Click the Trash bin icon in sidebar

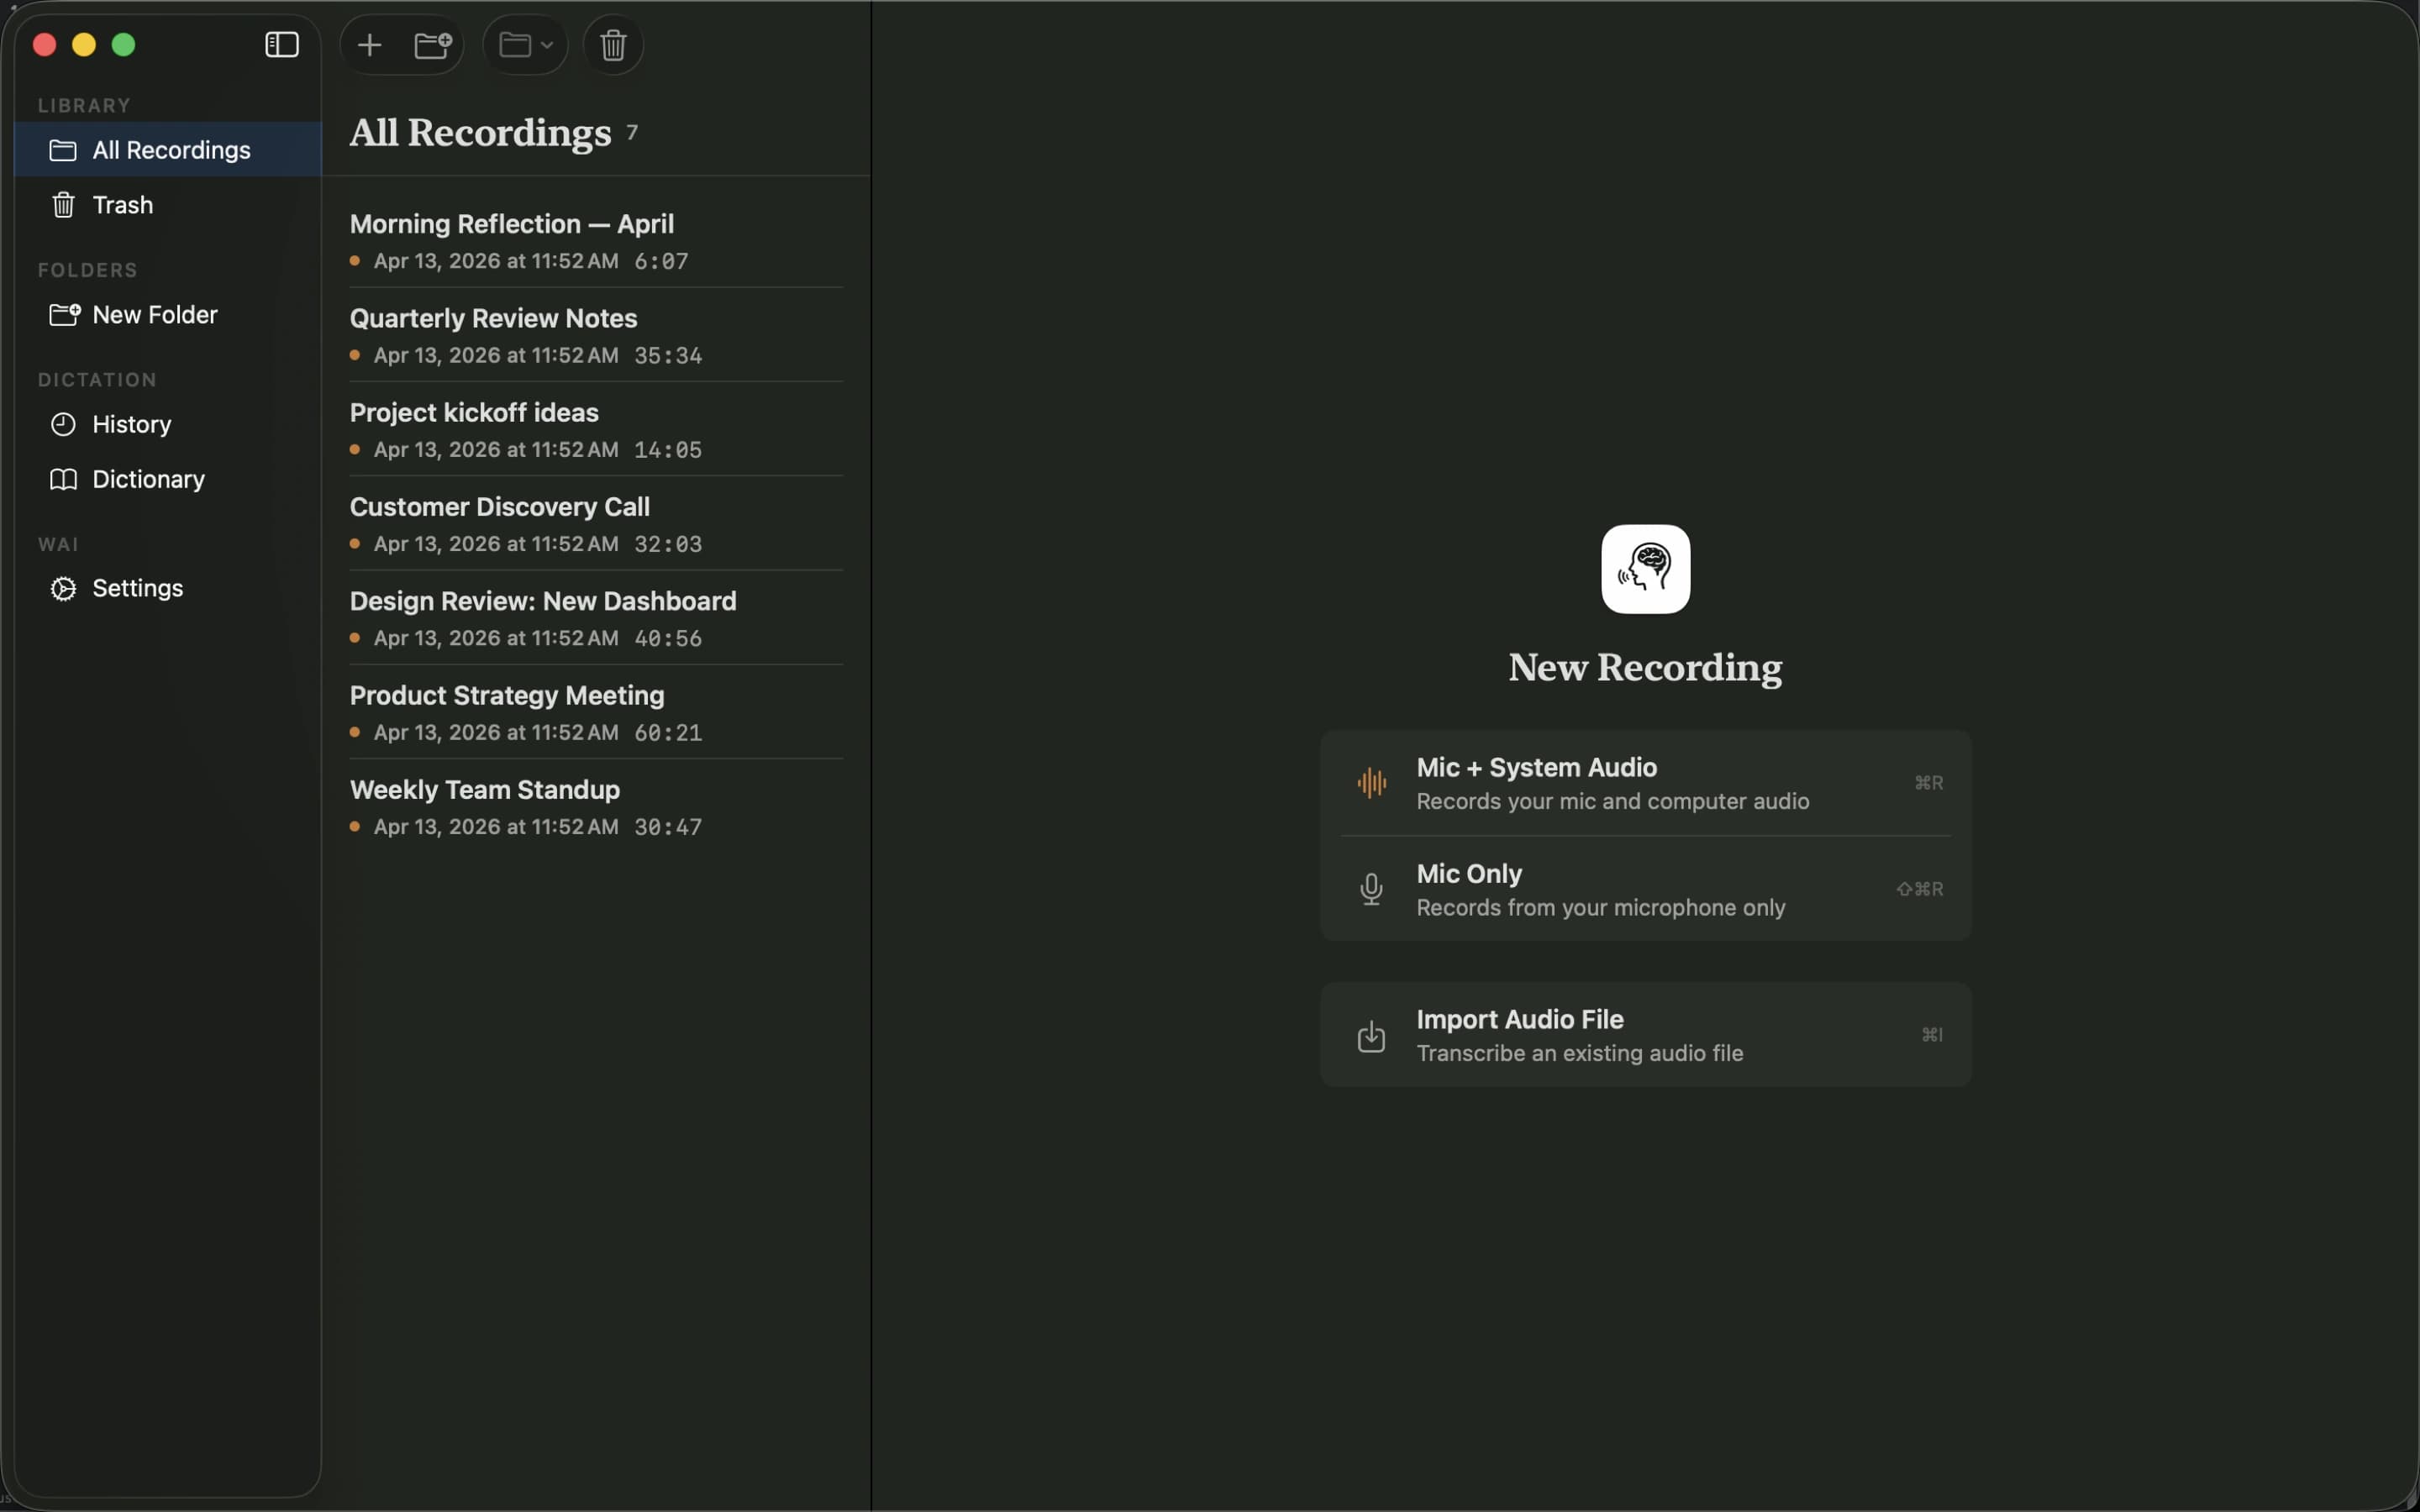coord(63,205)
